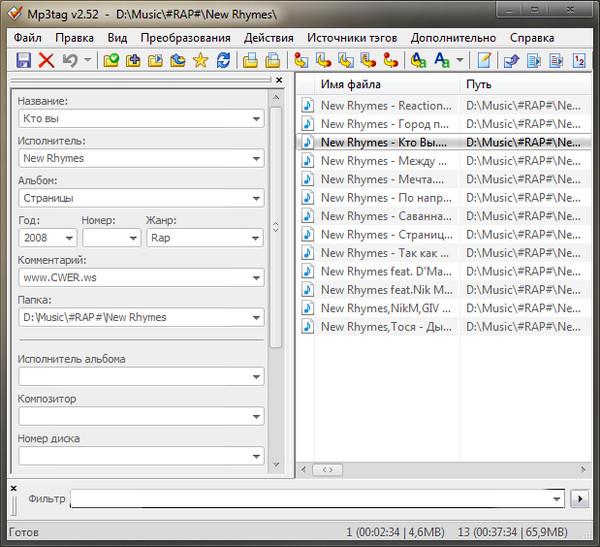This screenshot has height=547, width=600.
Task: Click the Save tag floppy disk icon
Action: click(x=23, y=61)
